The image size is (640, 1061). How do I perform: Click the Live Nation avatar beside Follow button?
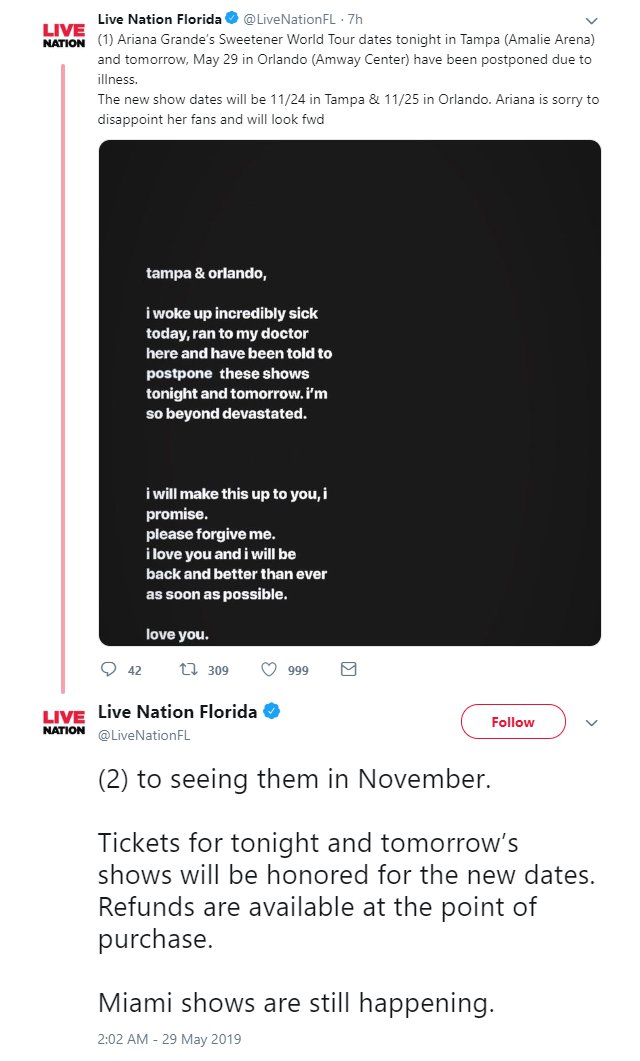tap(64, 723)
